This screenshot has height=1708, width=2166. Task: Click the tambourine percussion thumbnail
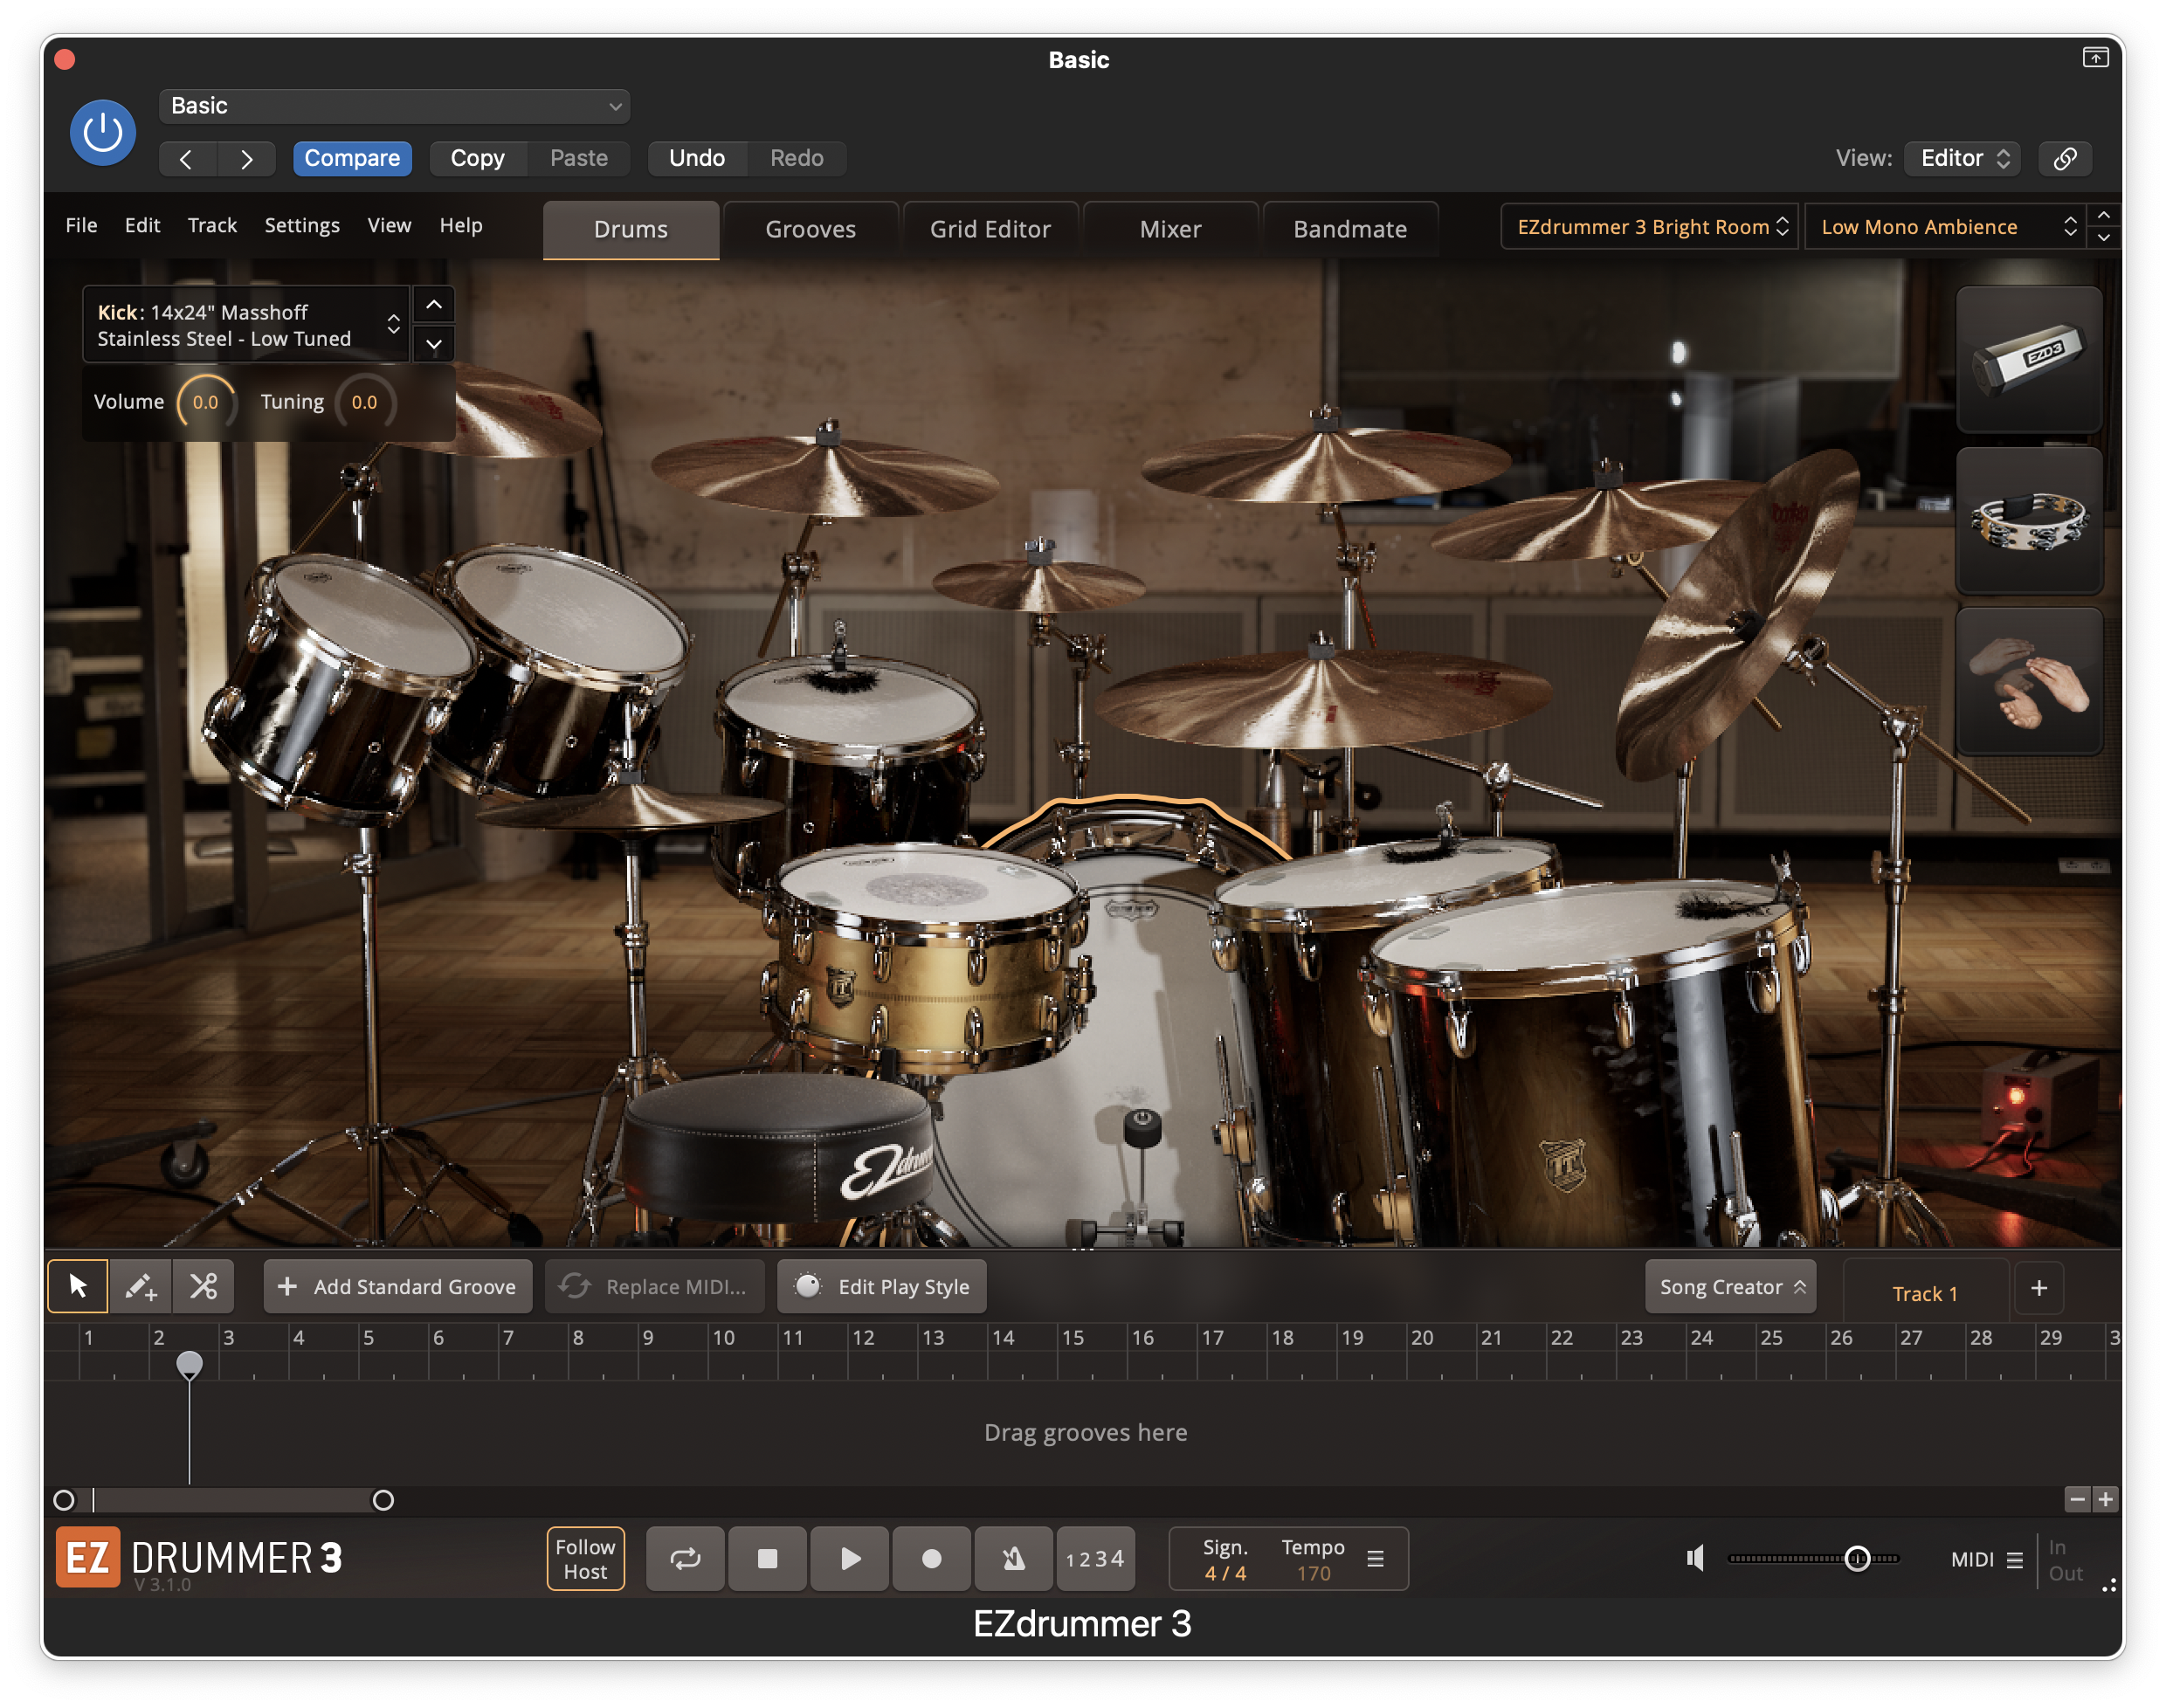2028,520
